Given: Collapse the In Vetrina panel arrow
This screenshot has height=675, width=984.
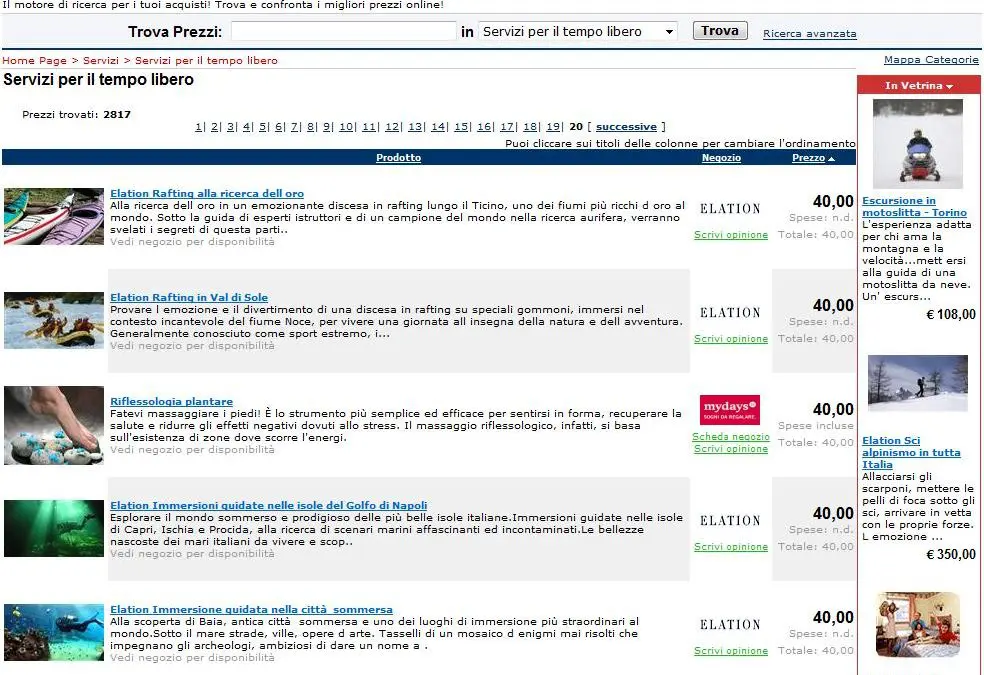Looking at the screenshot, I should click(x=949, y=87).
